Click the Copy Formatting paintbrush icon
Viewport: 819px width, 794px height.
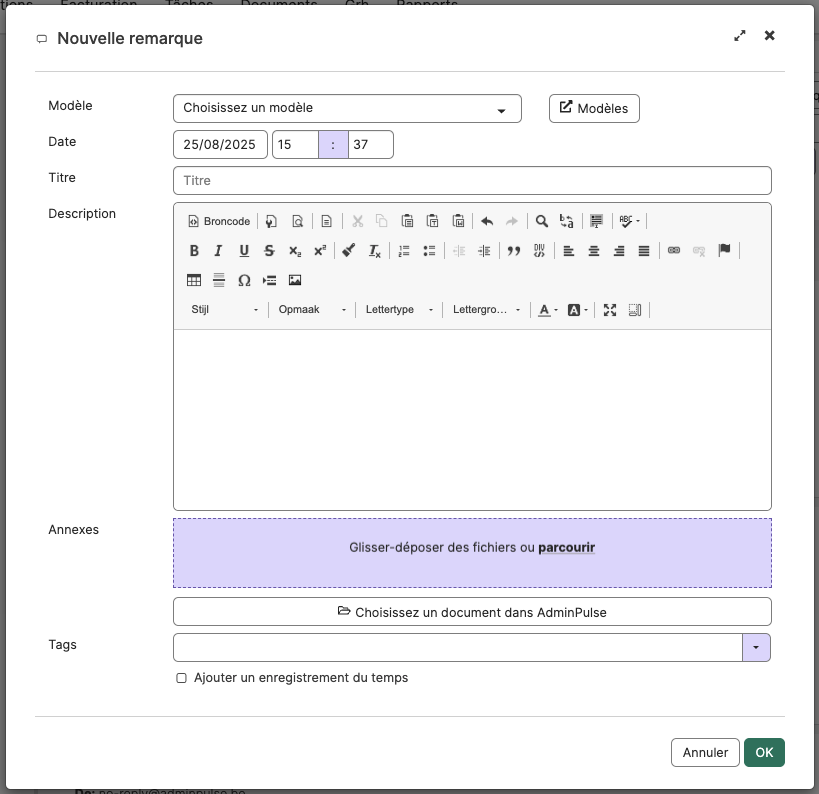349,251
